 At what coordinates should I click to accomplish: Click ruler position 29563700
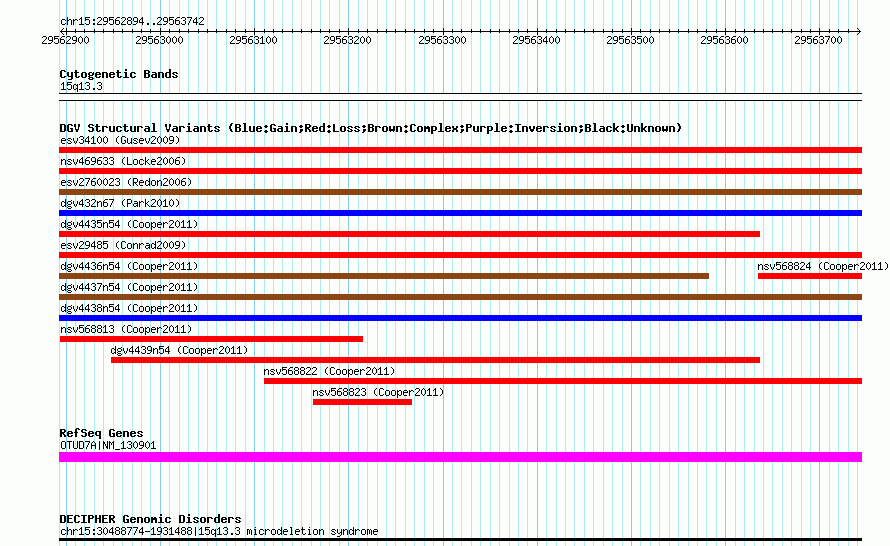click(818, 40)
